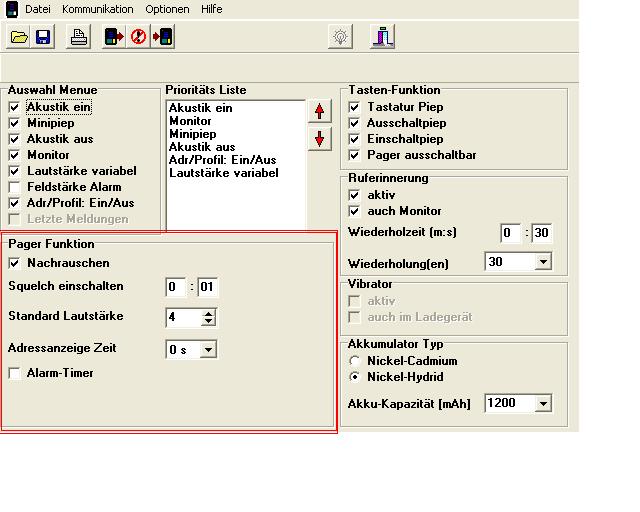Click the read-from-pager icon with outgoing arrow
The height and width of the screenshot is (512, 640).
[113, 37]
